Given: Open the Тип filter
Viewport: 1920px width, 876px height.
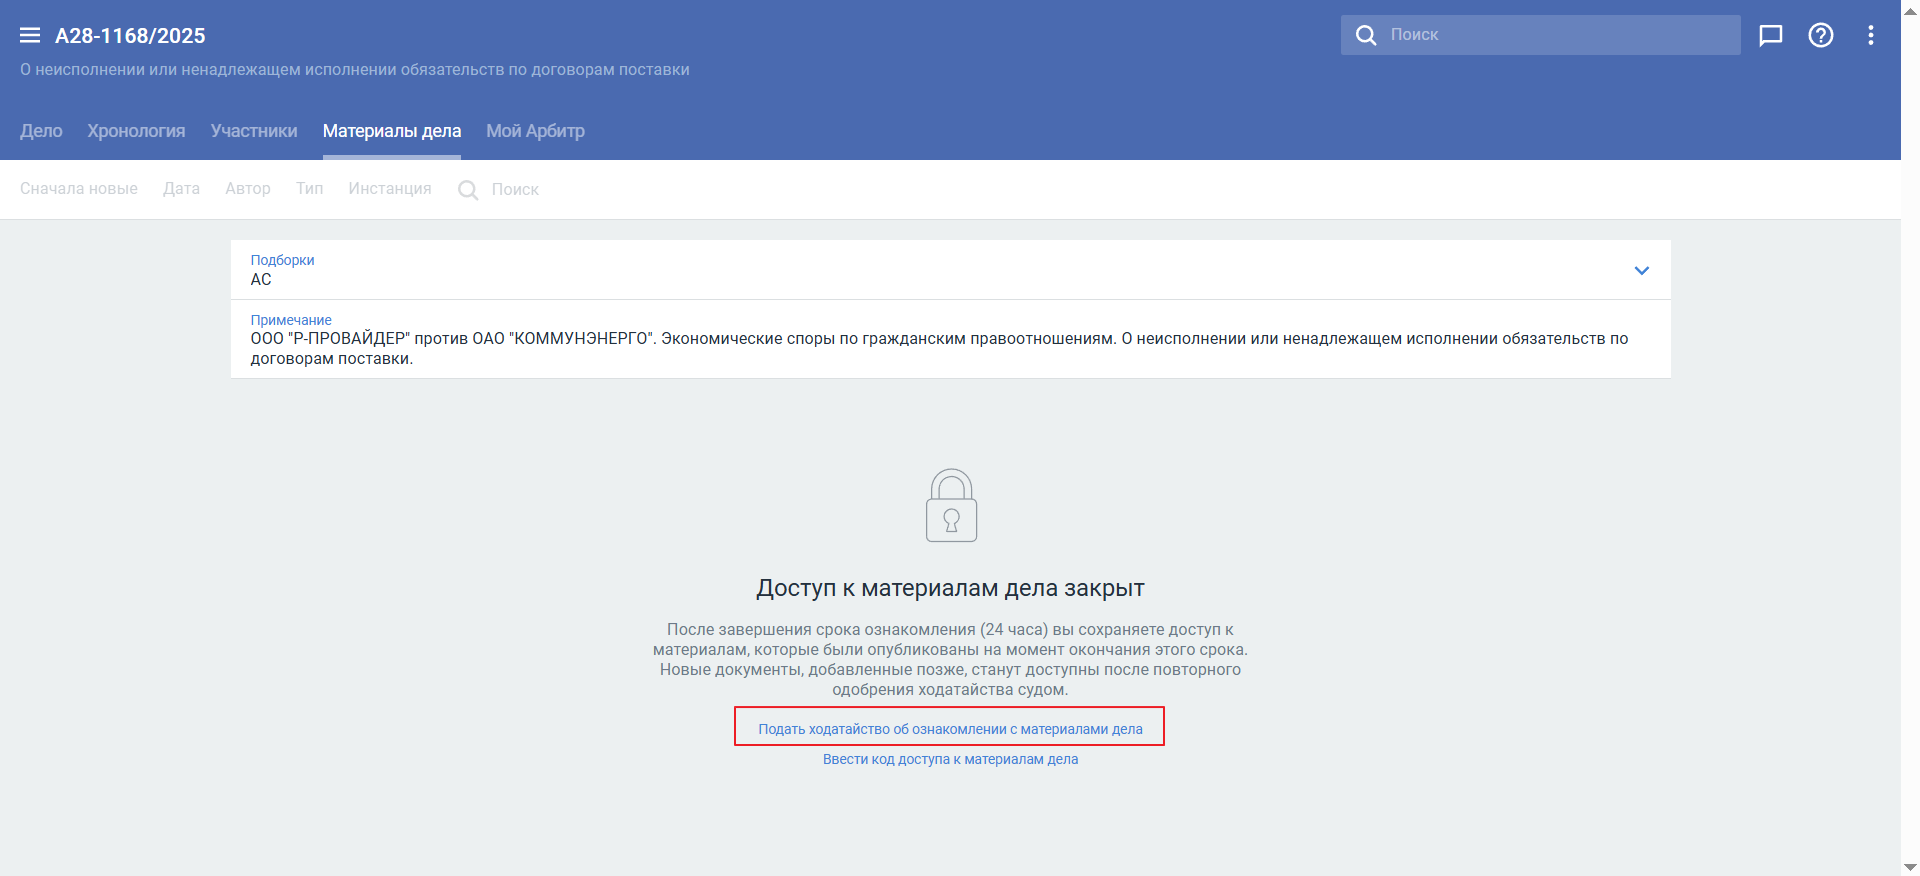Looking at the screenshot, I should pos(309,189).
